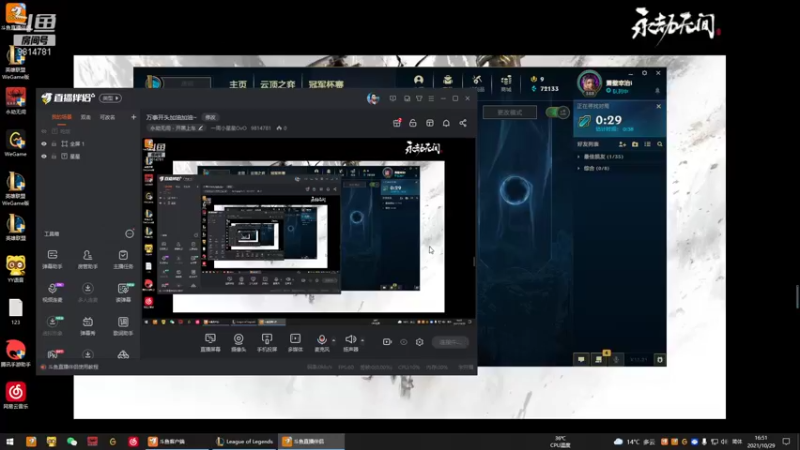The width and height of the screenshot is (800, 450).
Task: Add a new scene with the plus button
Action: (x=134, y=117)
